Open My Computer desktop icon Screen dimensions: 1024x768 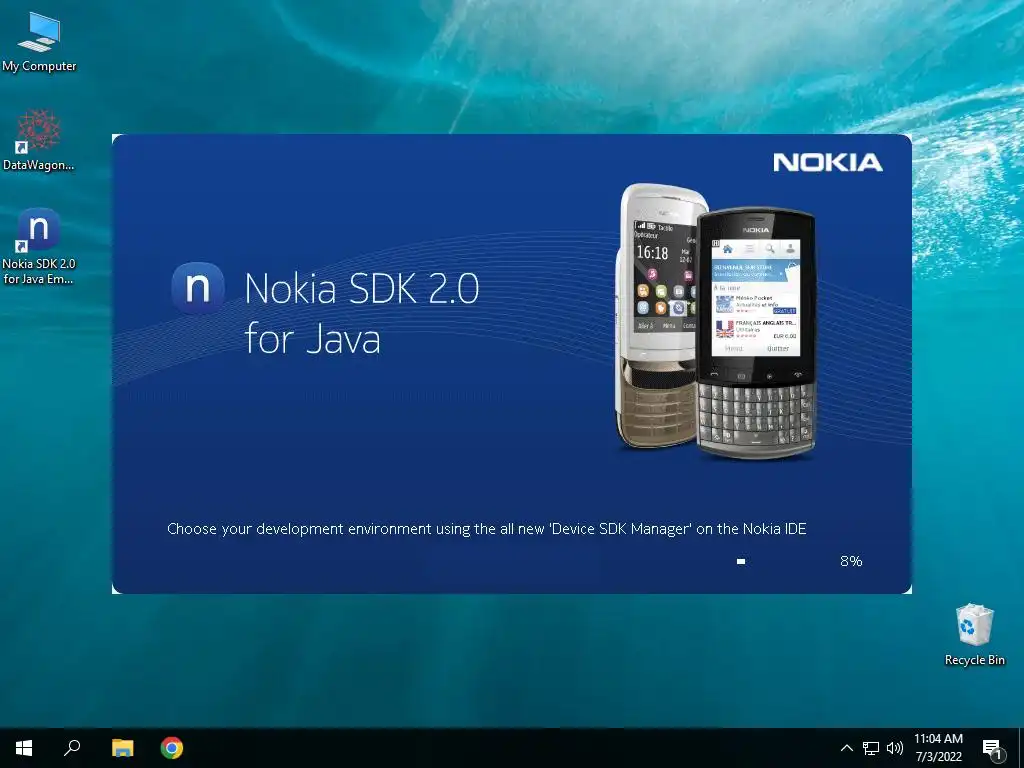pos(39,42)
